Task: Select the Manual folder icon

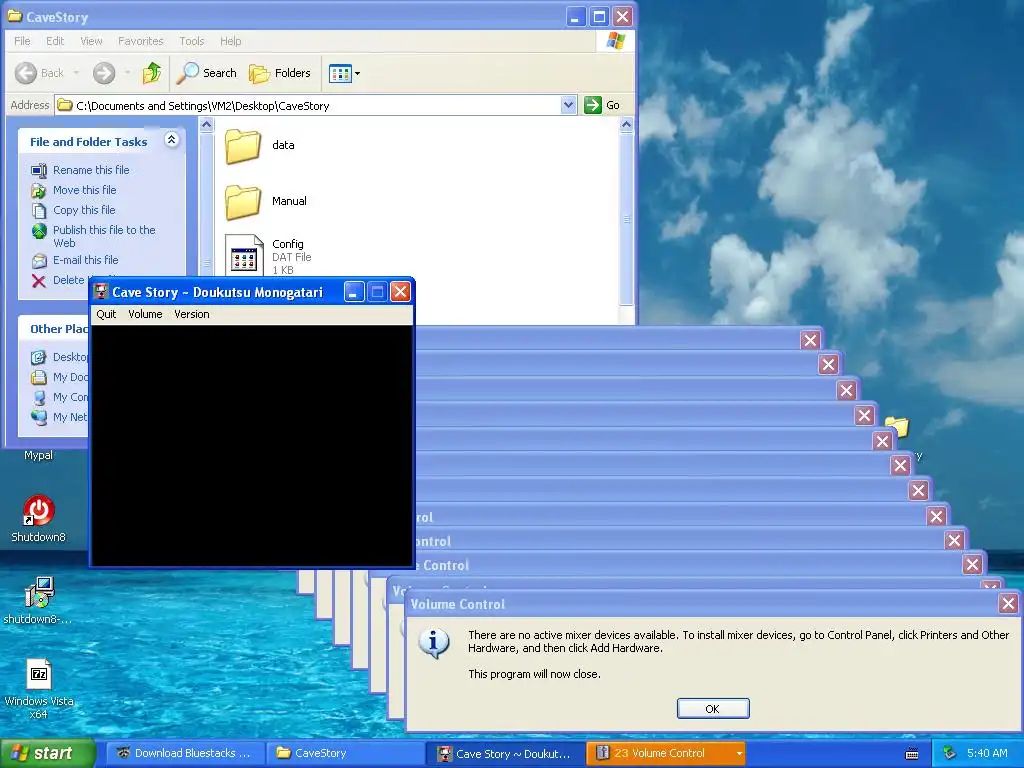Action: pyautogui.click(x=243, y=202)
